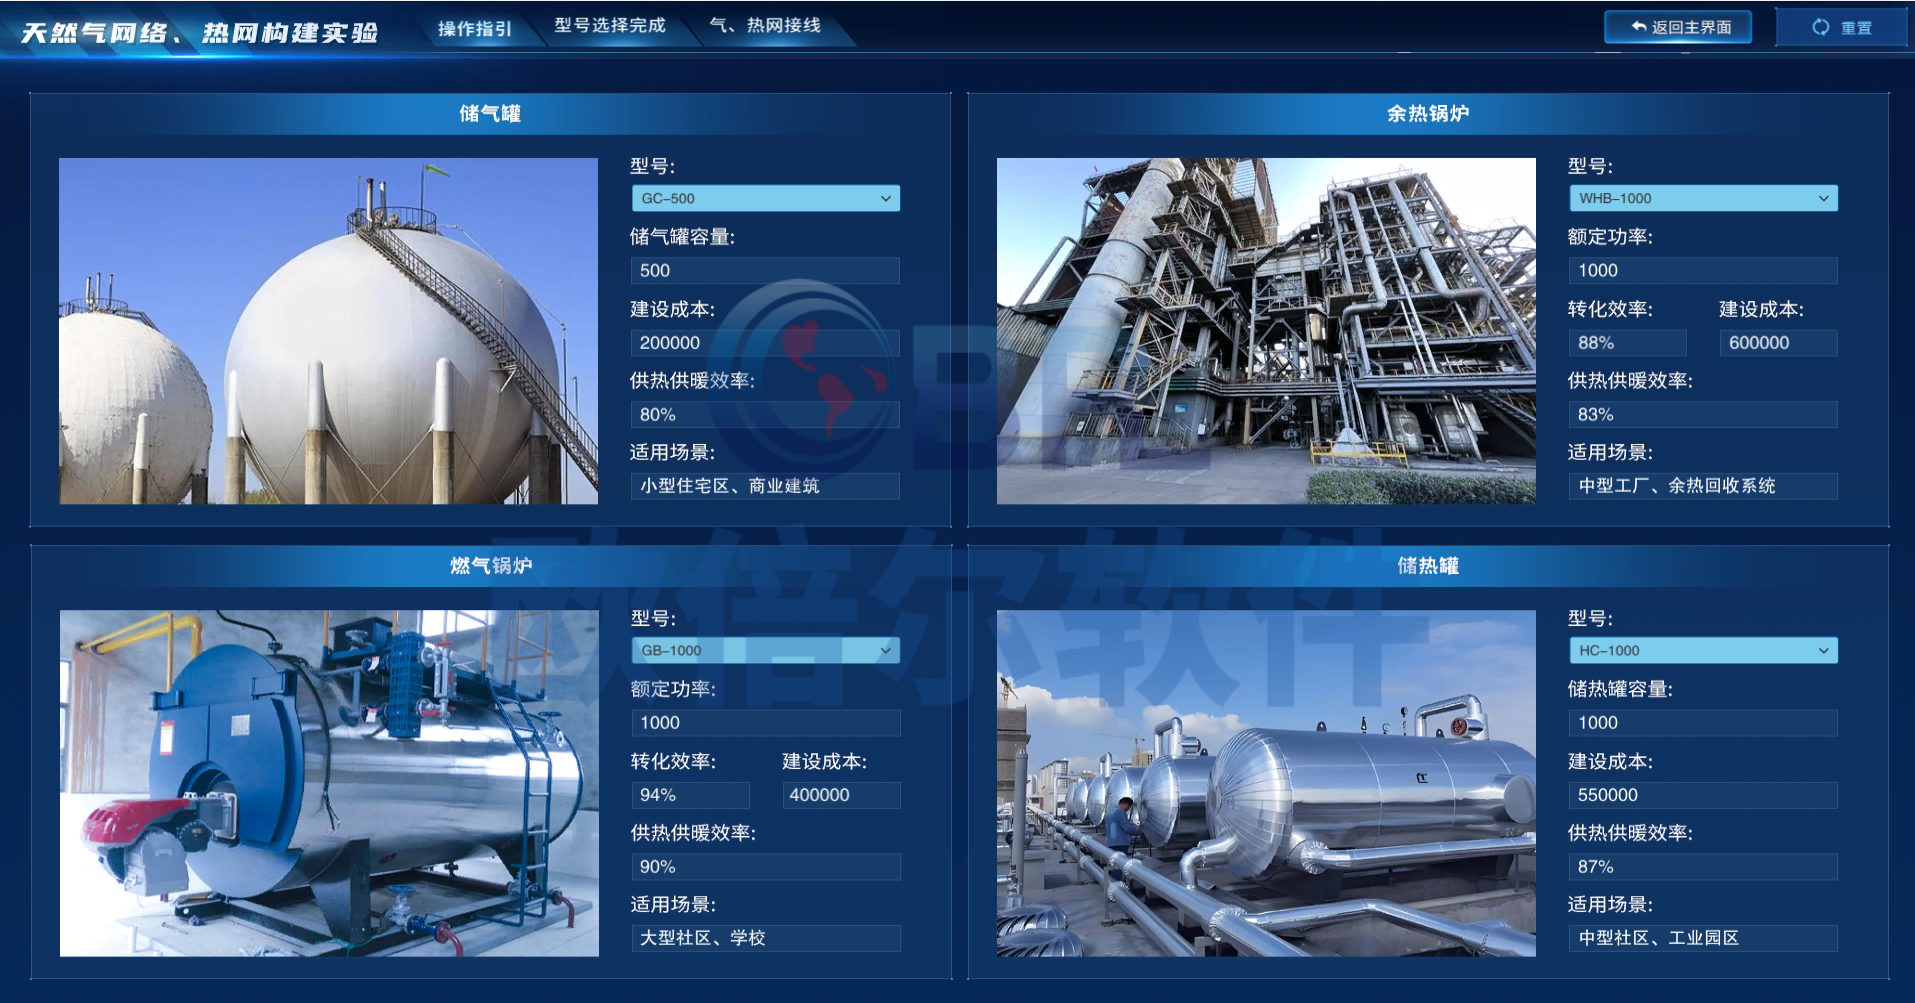1915x1003 pixels.
Task: Click the 余热锅炉 panel header
Action: [1428, 114]
